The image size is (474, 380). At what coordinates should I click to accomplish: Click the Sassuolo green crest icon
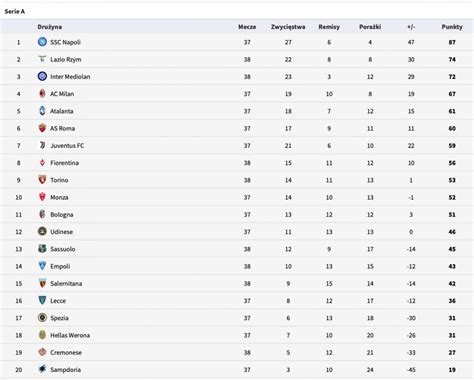coord(42,249)
